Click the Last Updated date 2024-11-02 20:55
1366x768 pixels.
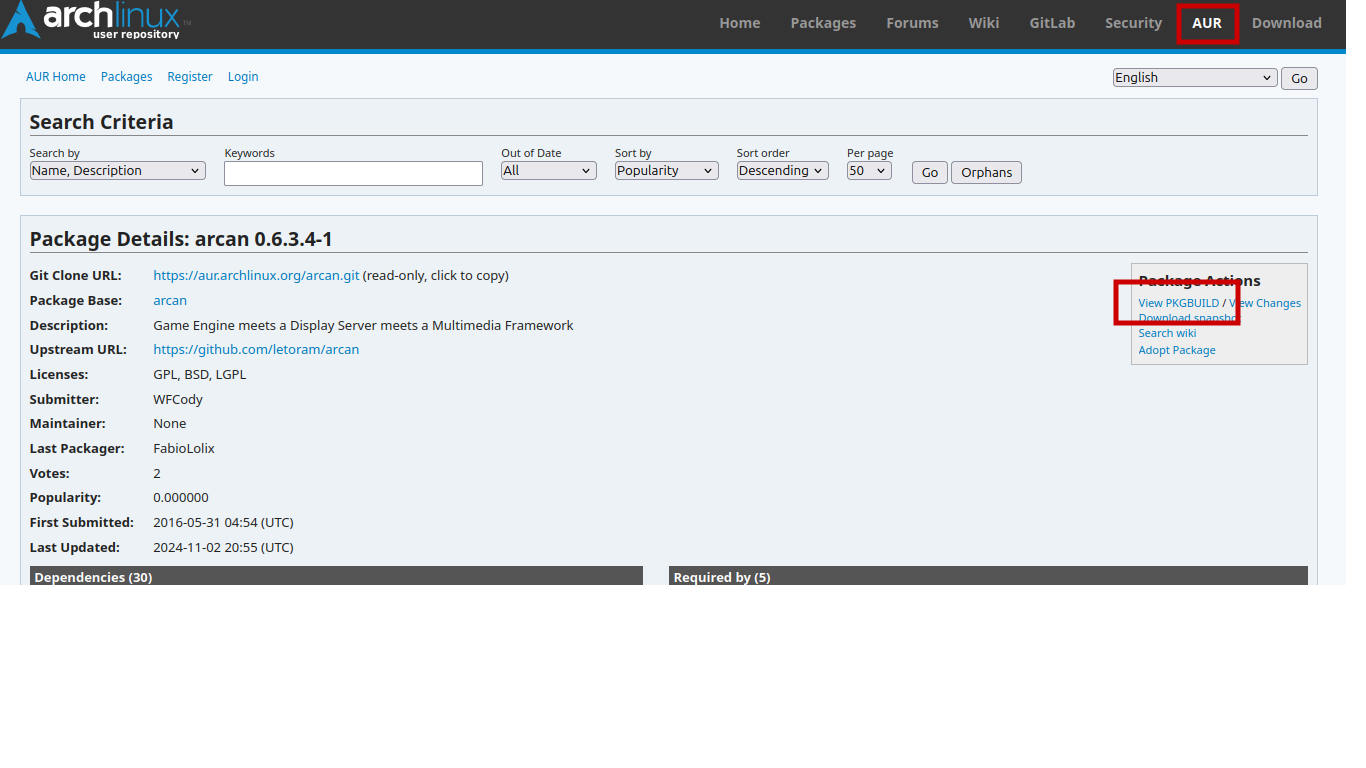pyautogui.click(x=223, y=548)
